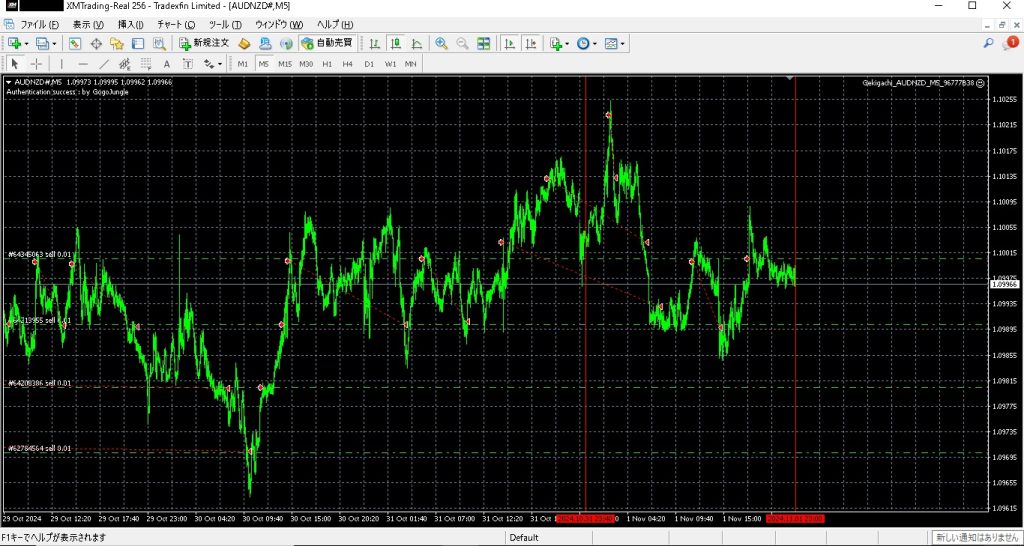Viewport: 1024px width, 546px height.
Task: Switch to the H1 timeframe
Action: click(327, 64)
